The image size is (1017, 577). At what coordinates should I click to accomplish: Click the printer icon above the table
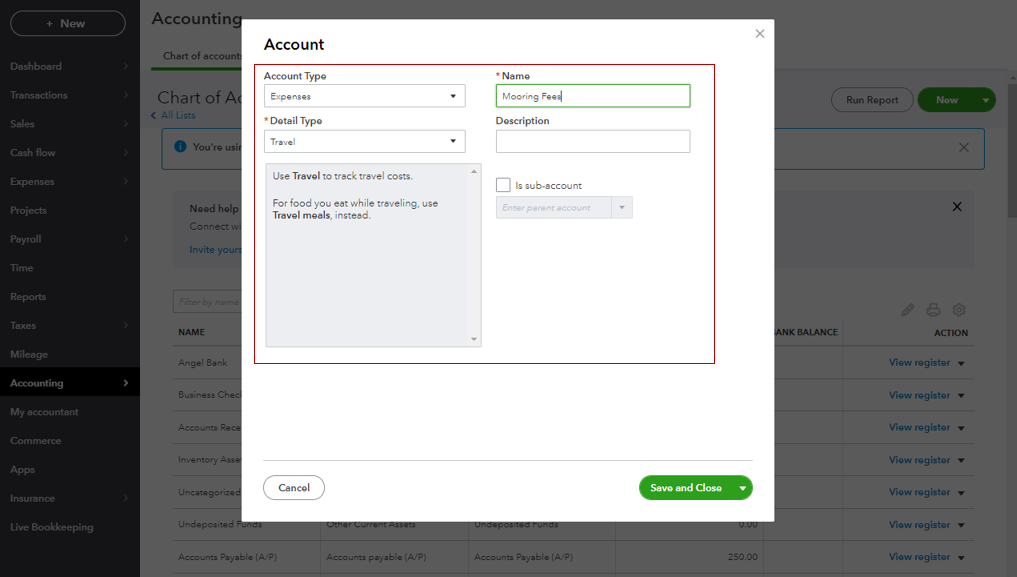point(933,310)
